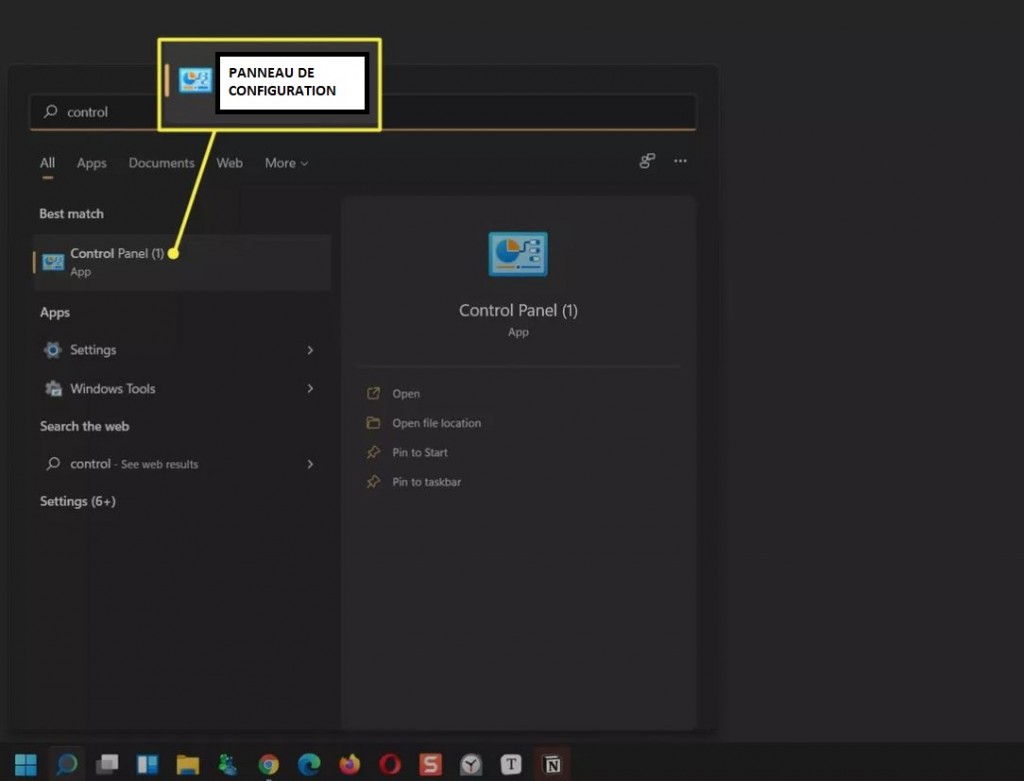Open the More filter dropdown
This screenshot has width=1024, height=781.
coord(286,163)
